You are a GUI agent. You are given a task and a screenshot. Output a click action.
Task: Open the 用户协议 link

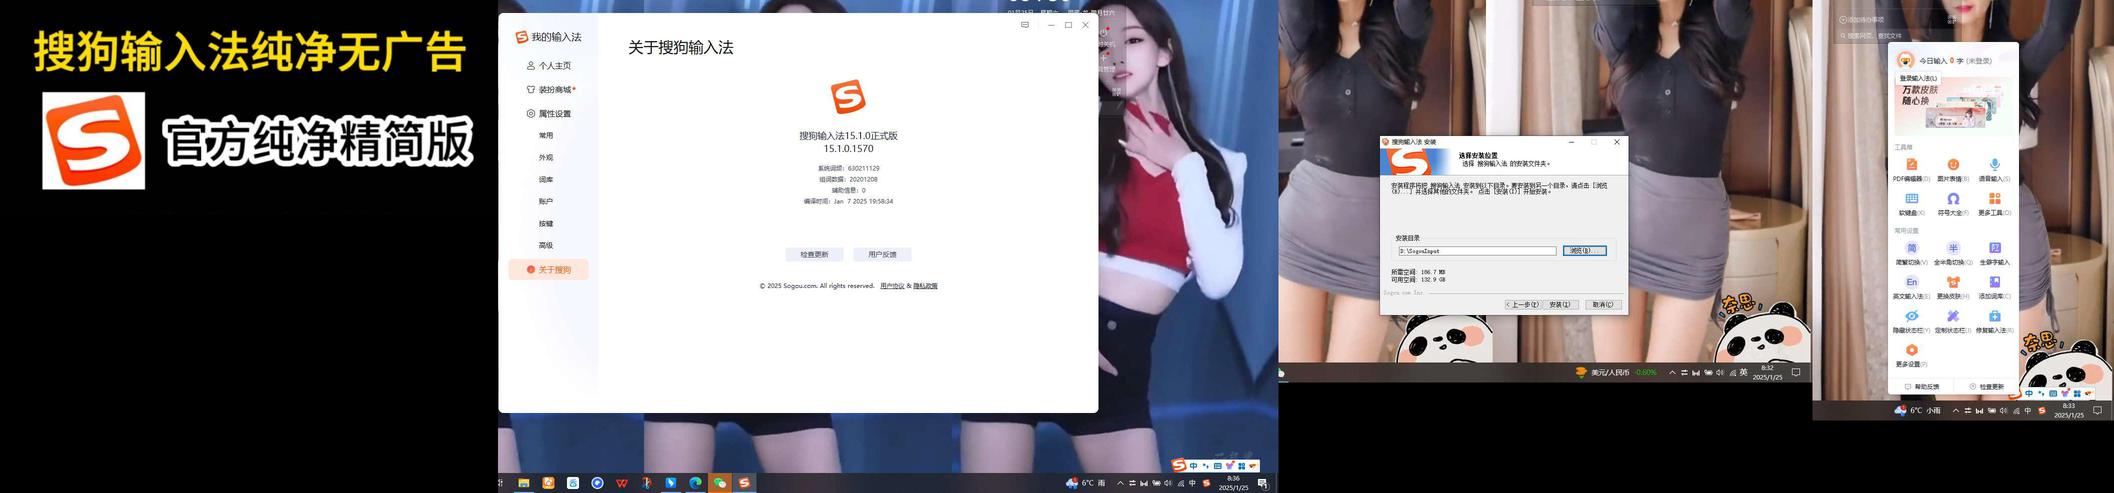coord(892,286)
